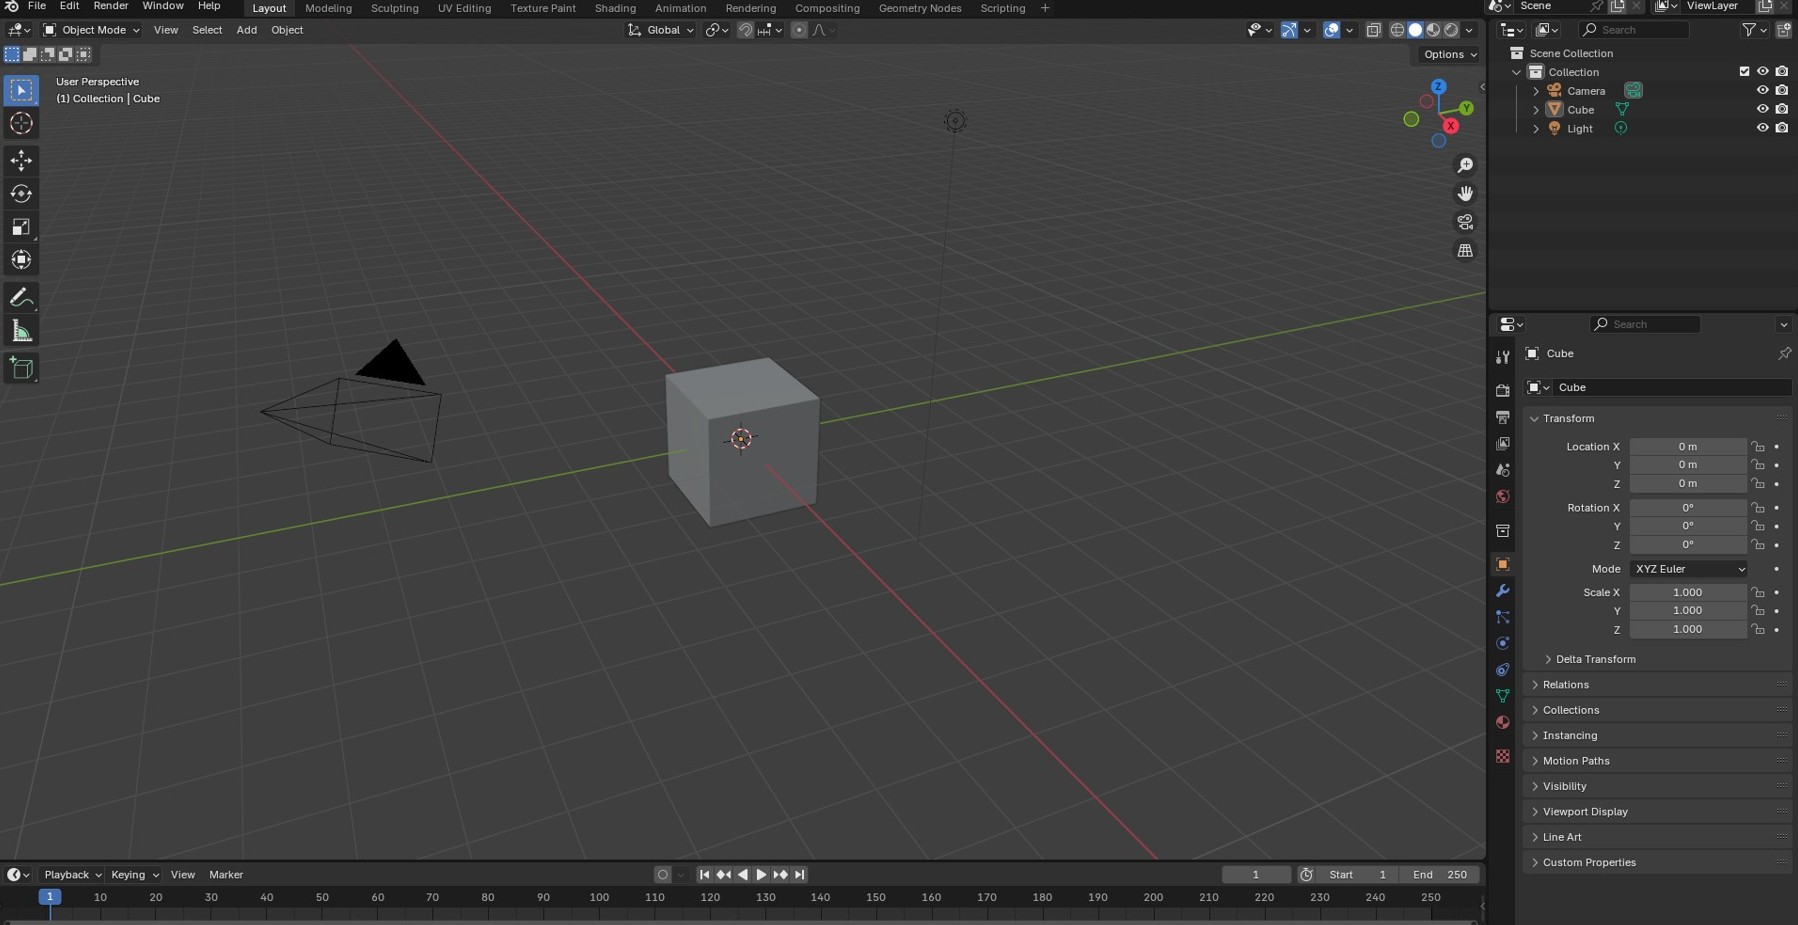Image resolution: width=1798 pixels, height=925 pixels.
Task: Select the Rotate tool
Action: 21,194
